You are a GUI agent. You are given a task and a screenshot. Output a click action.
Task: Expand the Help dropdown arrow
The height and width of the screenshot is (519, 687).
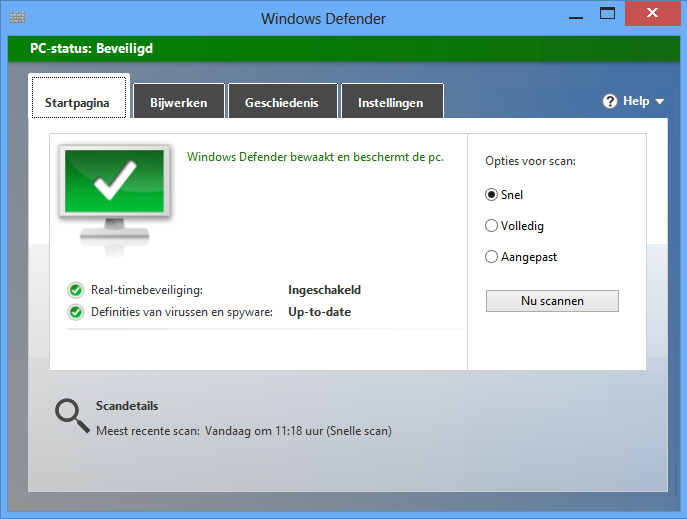(659, 102)
